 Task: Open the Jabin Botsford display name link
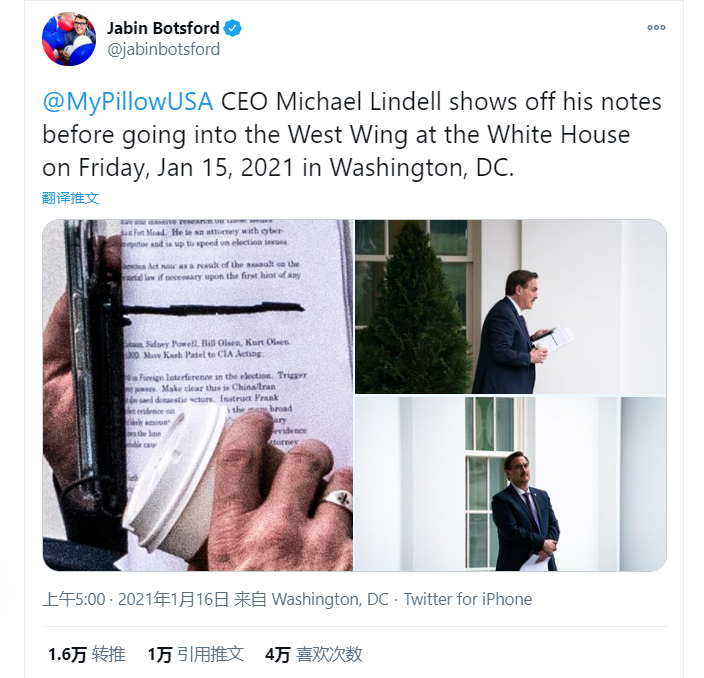[x=163, y=28]
